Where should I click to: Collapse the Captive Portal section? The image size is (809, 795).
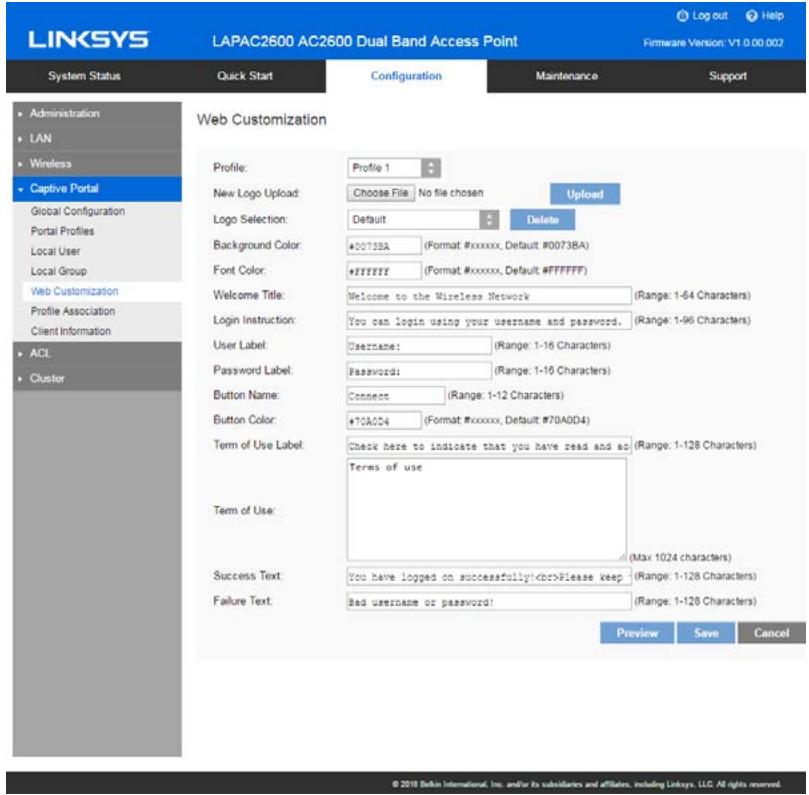97,189
